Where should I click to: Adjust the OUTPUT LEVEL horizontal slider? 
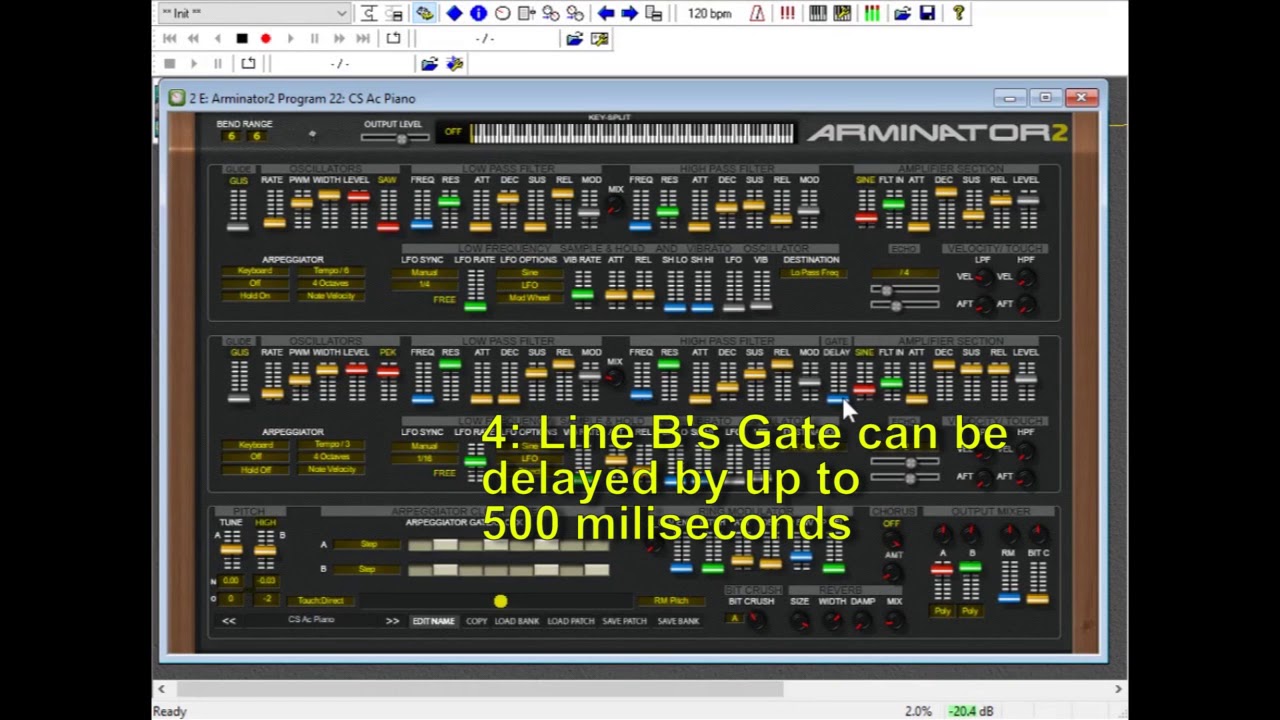click(x=395, y=138)
